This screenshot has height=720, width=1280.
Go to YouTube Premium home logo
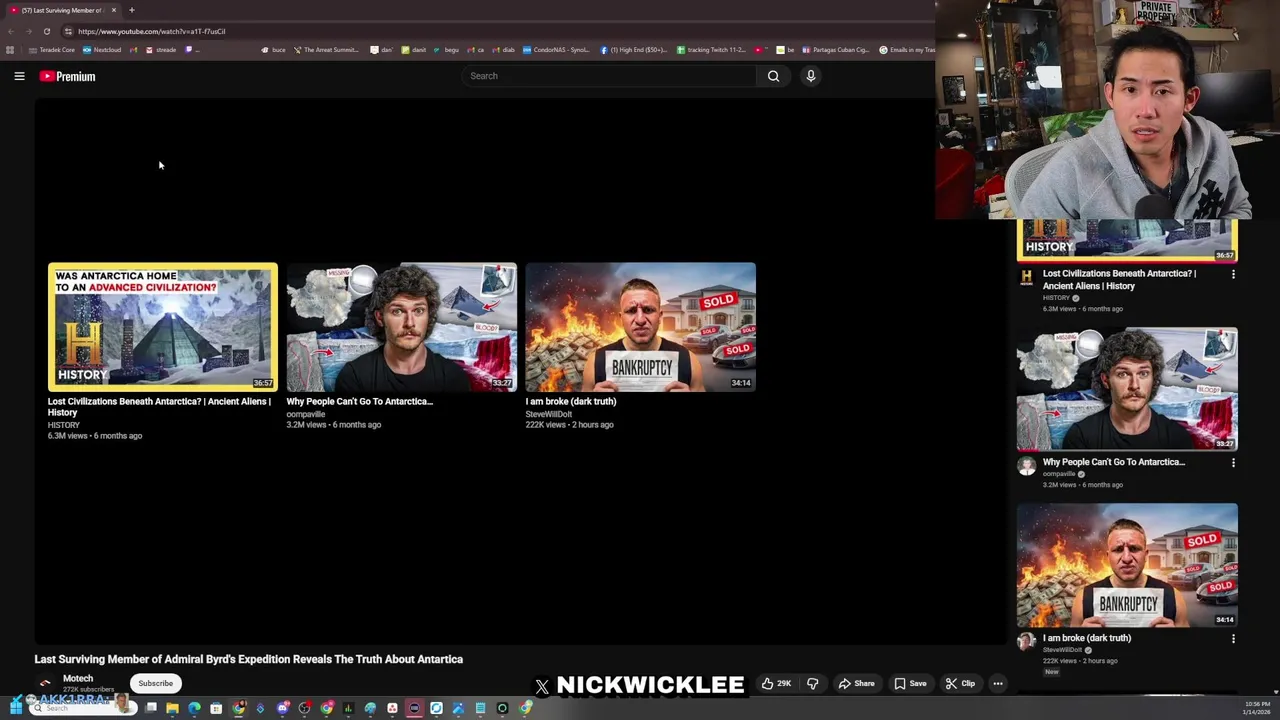click(x=68, y=76)
